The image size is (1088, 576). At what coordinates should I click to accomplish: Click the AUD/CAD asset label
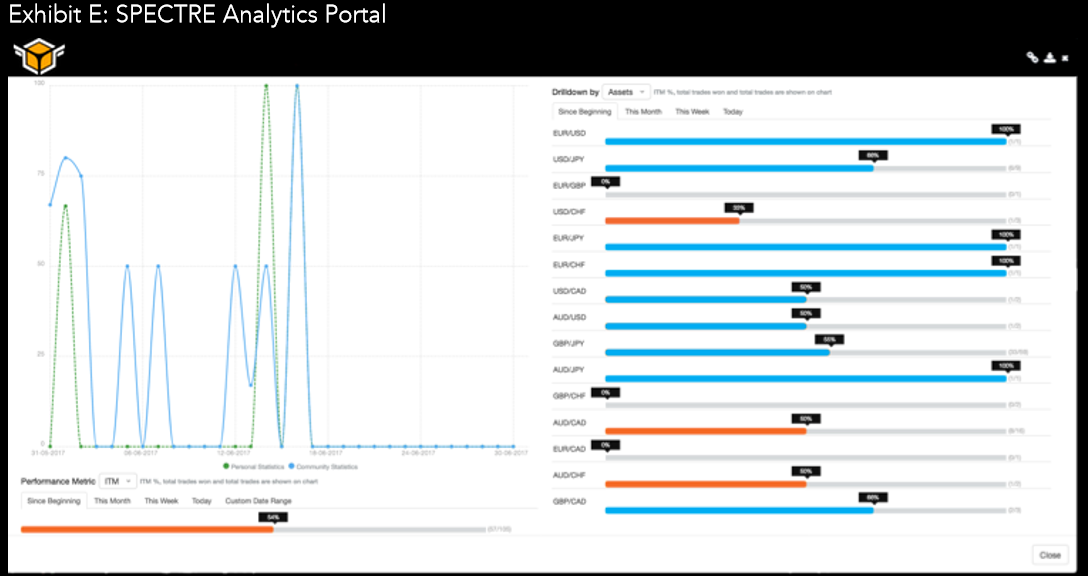coord(569,423)
